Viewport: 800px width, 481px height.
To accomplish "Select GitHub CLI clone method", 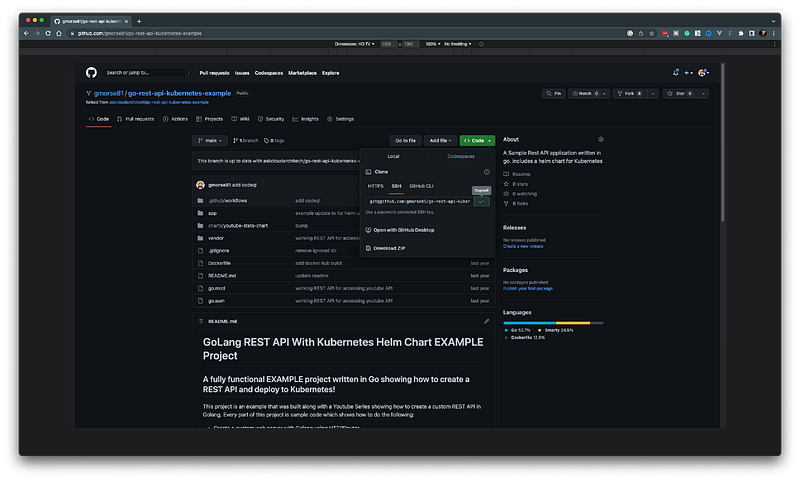I will coord(421,186).
